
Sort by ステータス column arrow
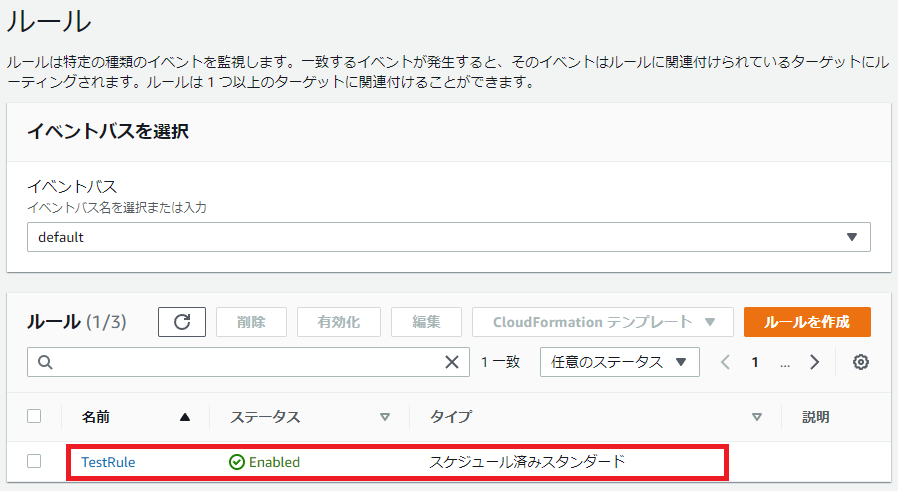point(385,417)
